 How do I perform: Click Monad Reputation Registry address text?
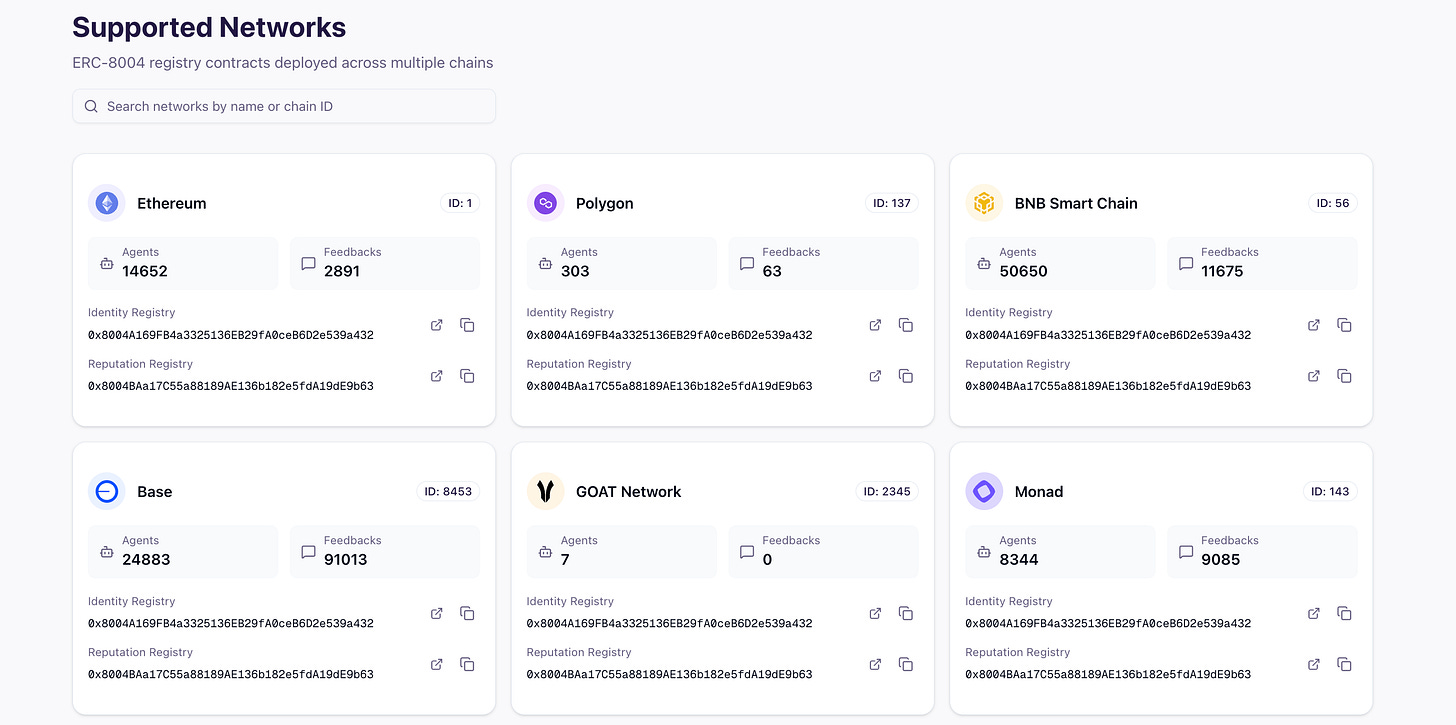tap(1108, 675)
